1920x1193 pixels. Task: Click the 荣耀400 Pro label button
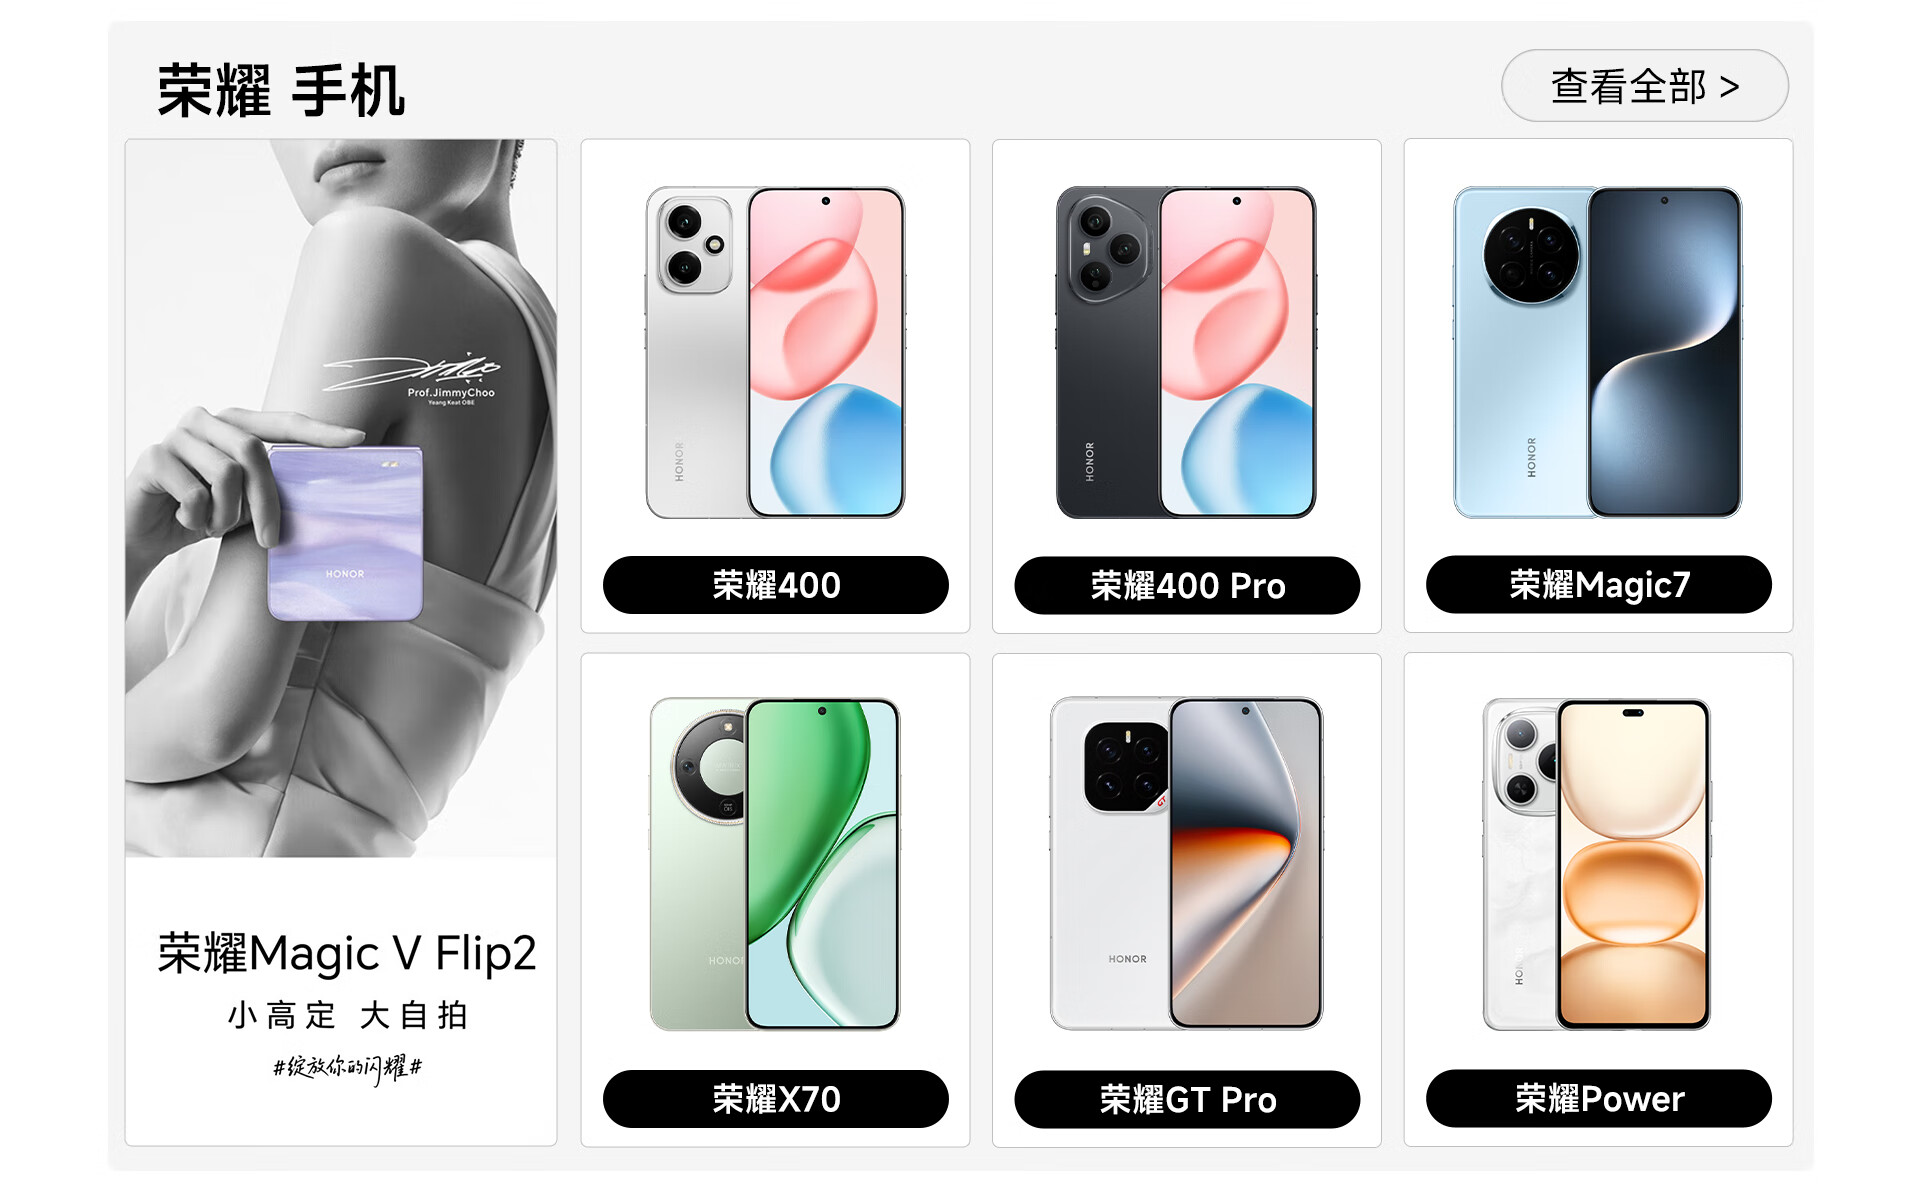1187,585
